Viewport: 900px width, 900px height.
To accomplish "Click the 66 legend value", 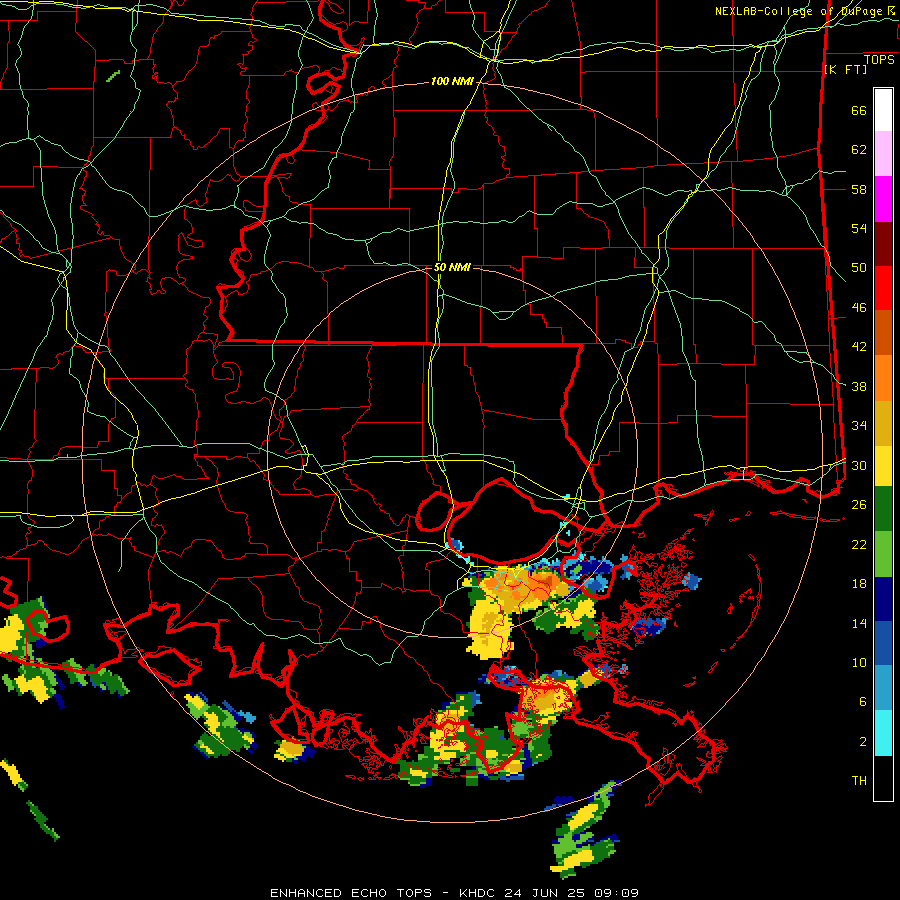I will point(859,111).
